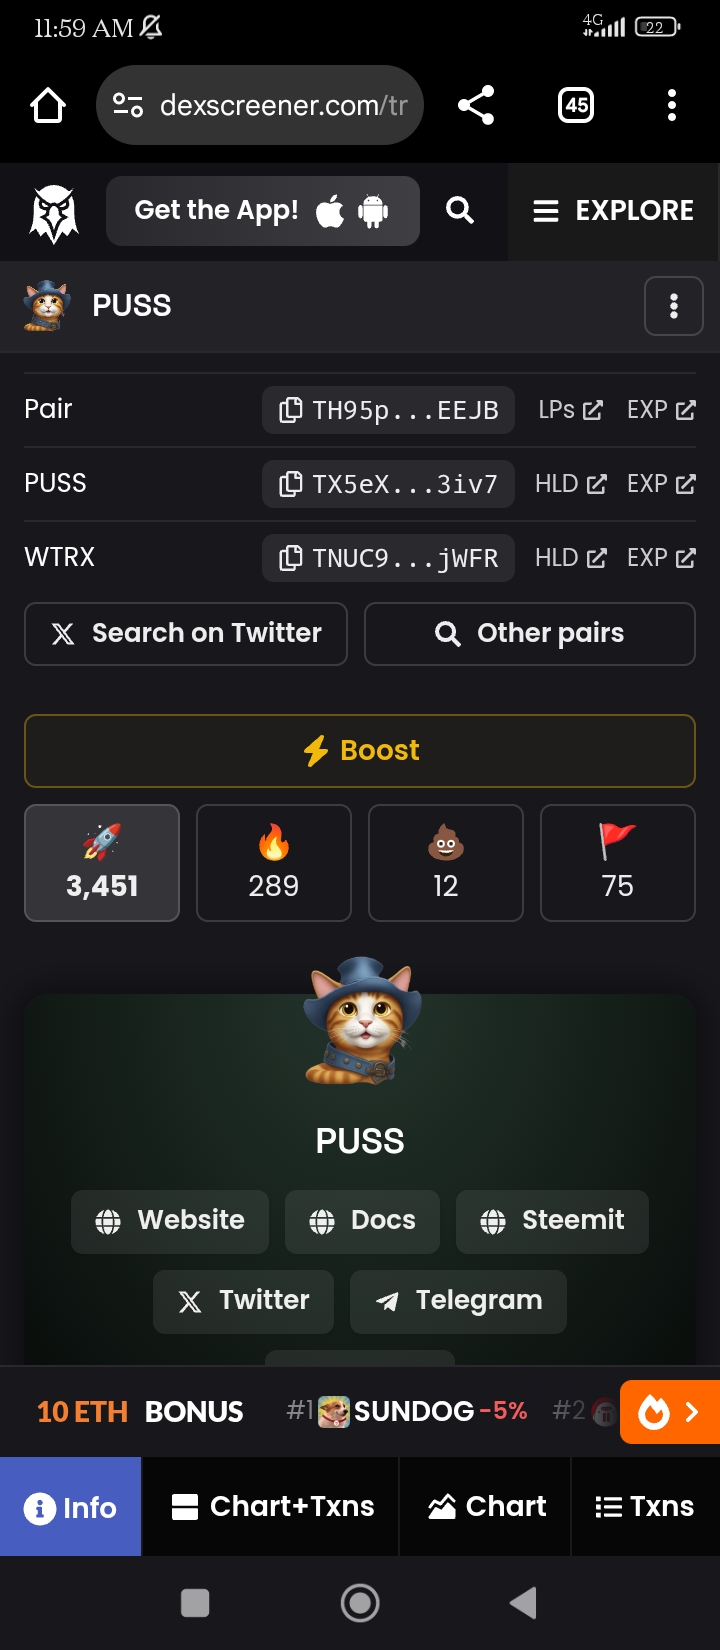Switch to the Txns tab
The width and height of the screenshot is (720, 1650).
tap(645, 1507)
